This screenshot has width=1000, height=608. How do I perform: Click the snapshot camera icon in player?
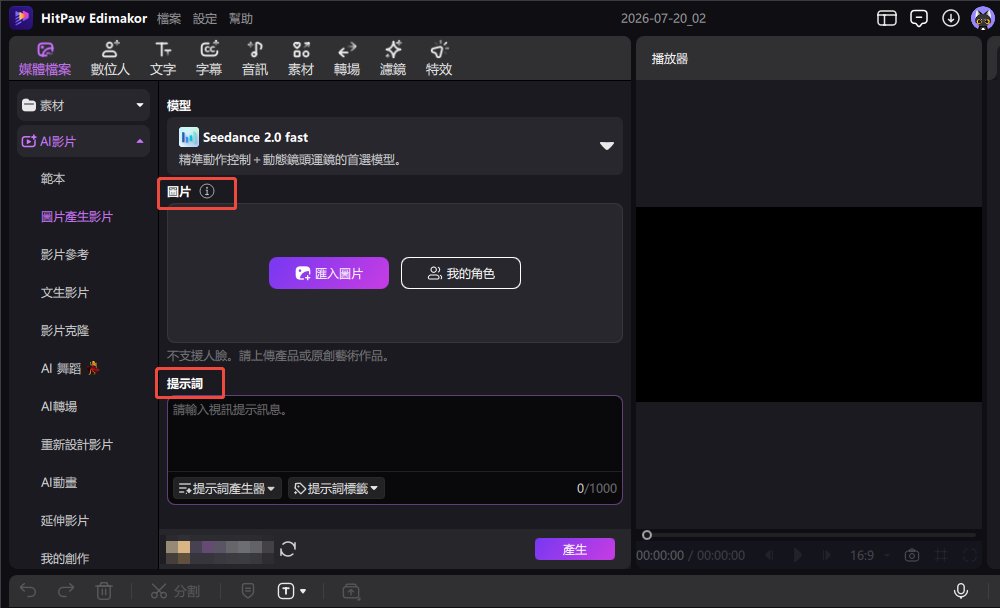912,555
